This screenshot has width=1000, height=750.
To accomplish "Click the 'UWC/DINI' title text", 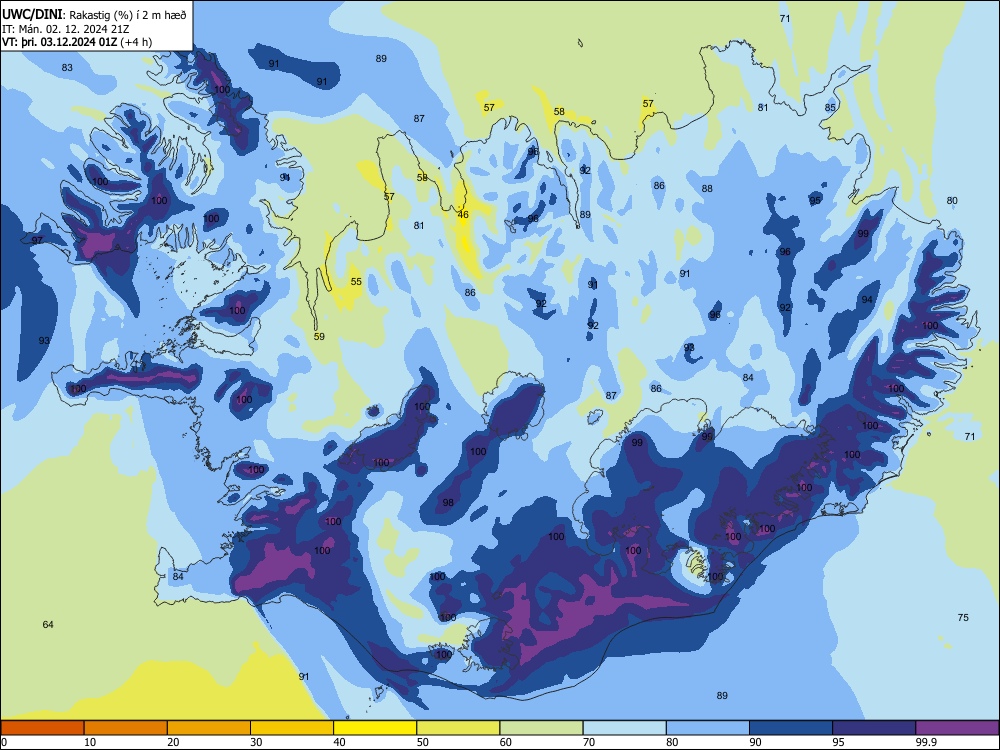I will click(32, 15).
